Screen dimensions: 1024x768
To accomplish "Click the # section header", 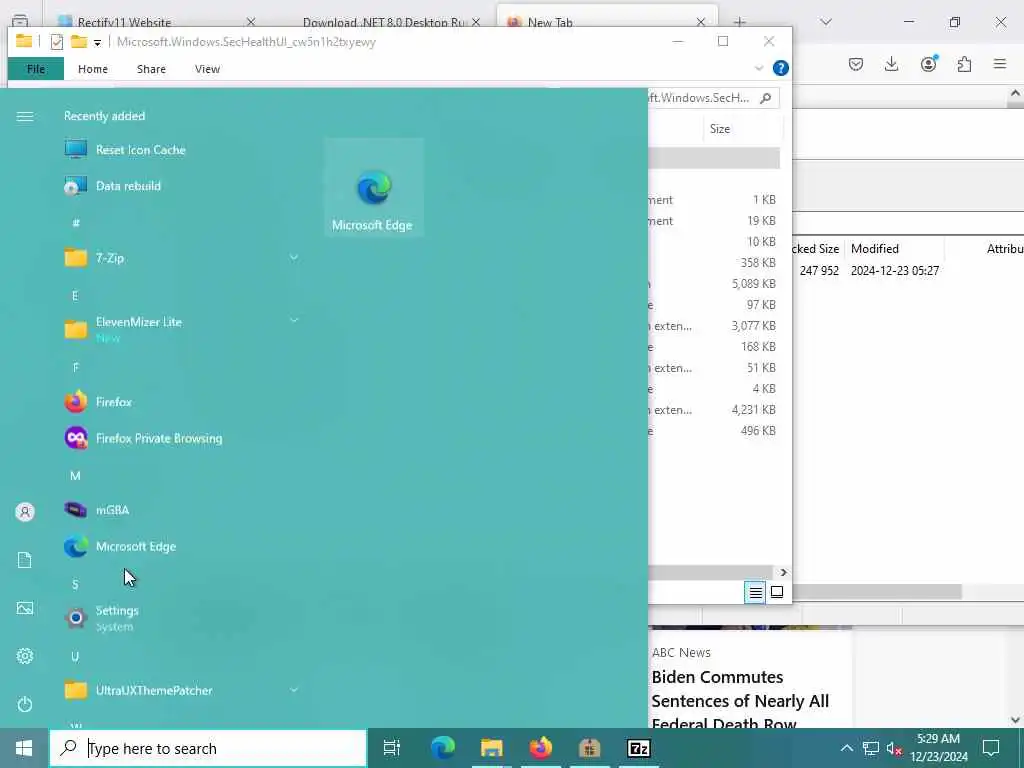I will [x=76, y=223].
